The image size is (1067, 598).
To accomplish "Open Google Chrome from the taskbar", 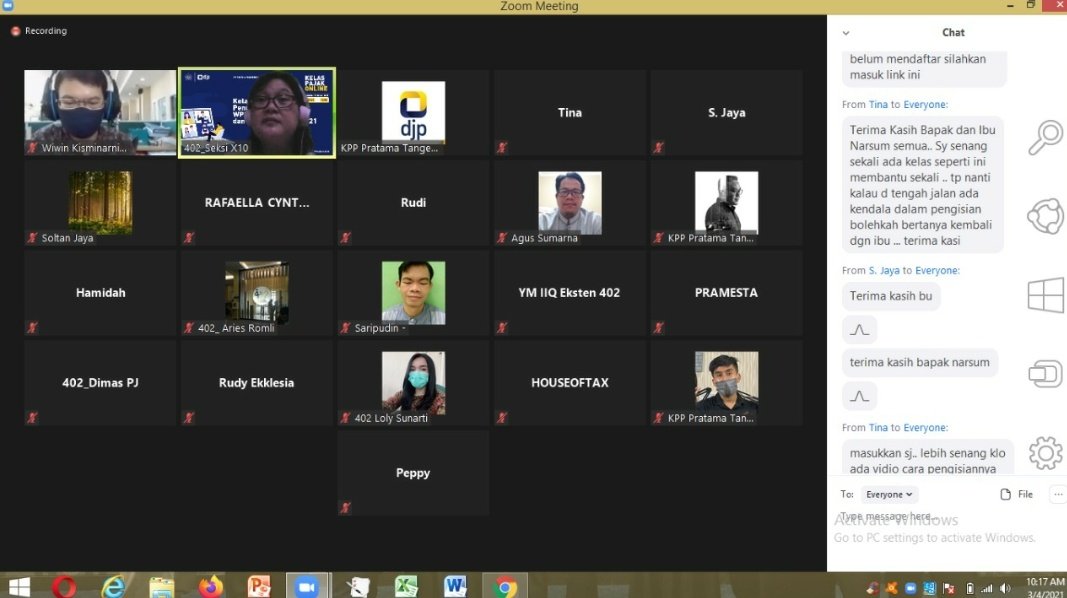I will pyautogui.click(x=505, y=586).
